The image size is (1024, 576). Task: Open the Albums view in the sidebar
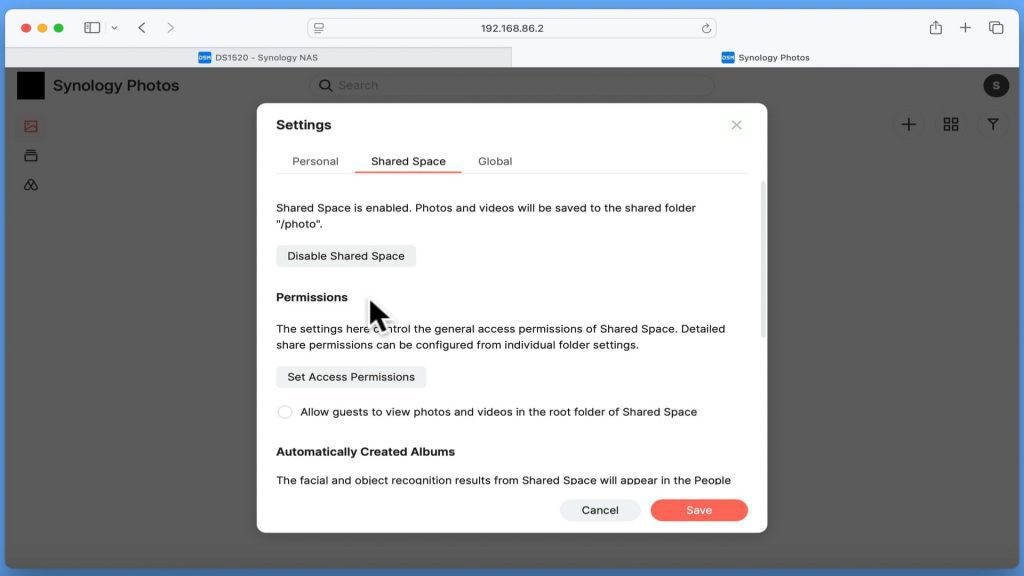pyautogui.click(x=31, y=155)
